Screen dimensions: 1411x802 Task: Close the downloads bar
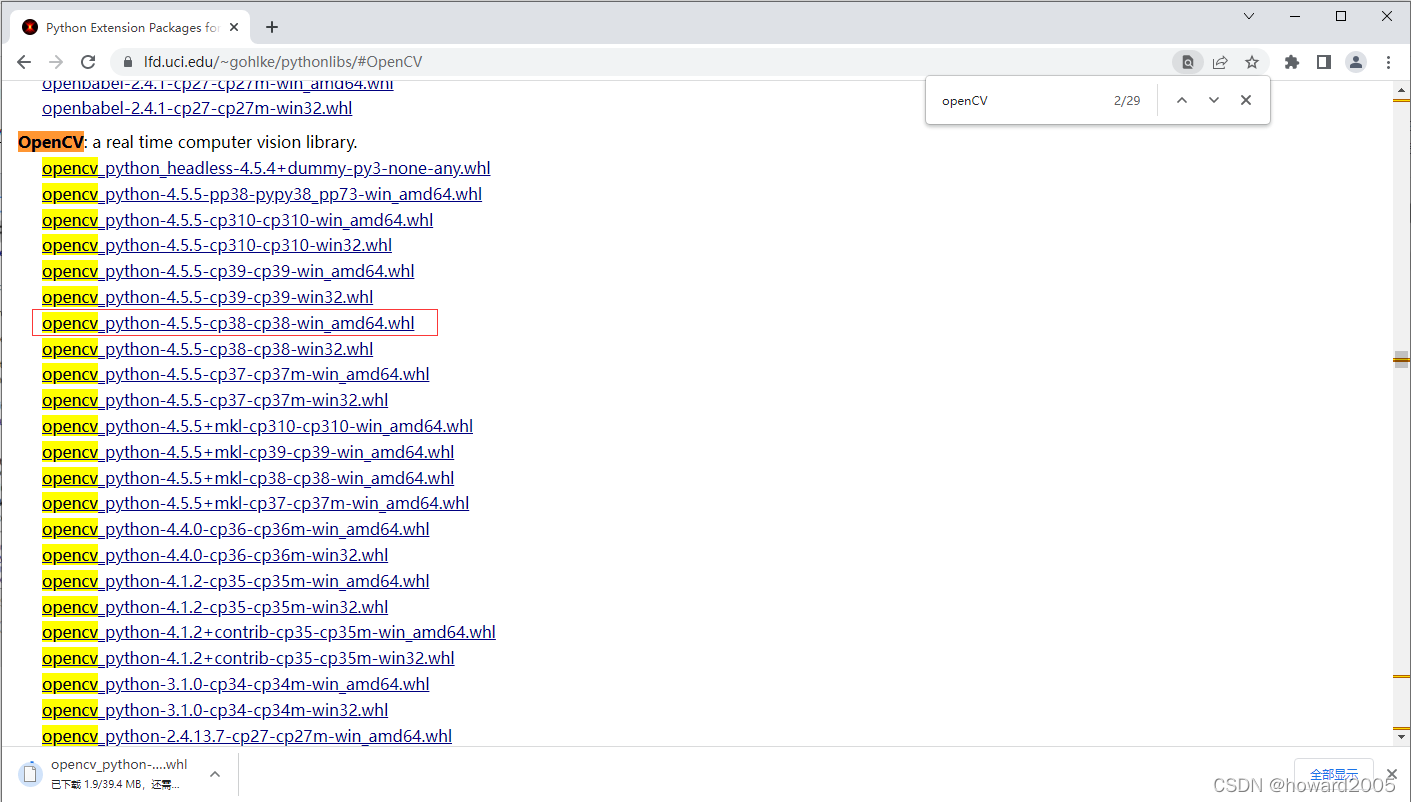(1391, 774)
